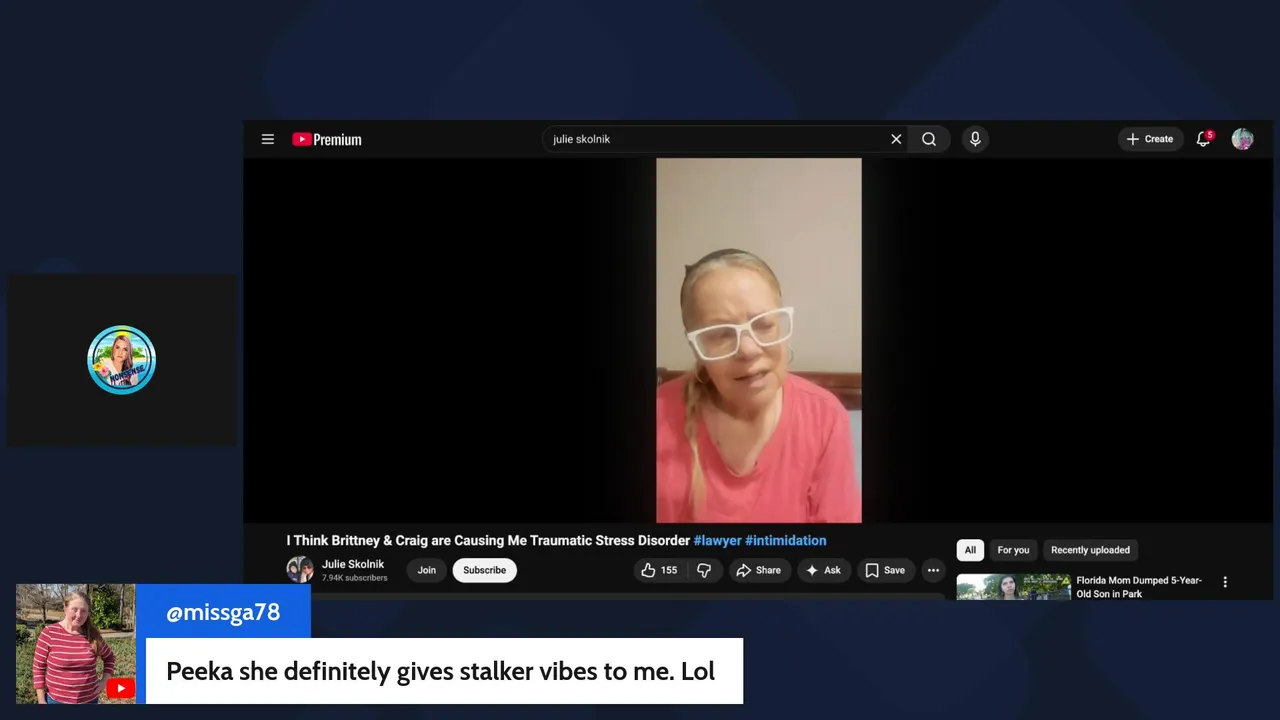
Task: Click the circular streamer avatar tile
Action: [122, 360]
